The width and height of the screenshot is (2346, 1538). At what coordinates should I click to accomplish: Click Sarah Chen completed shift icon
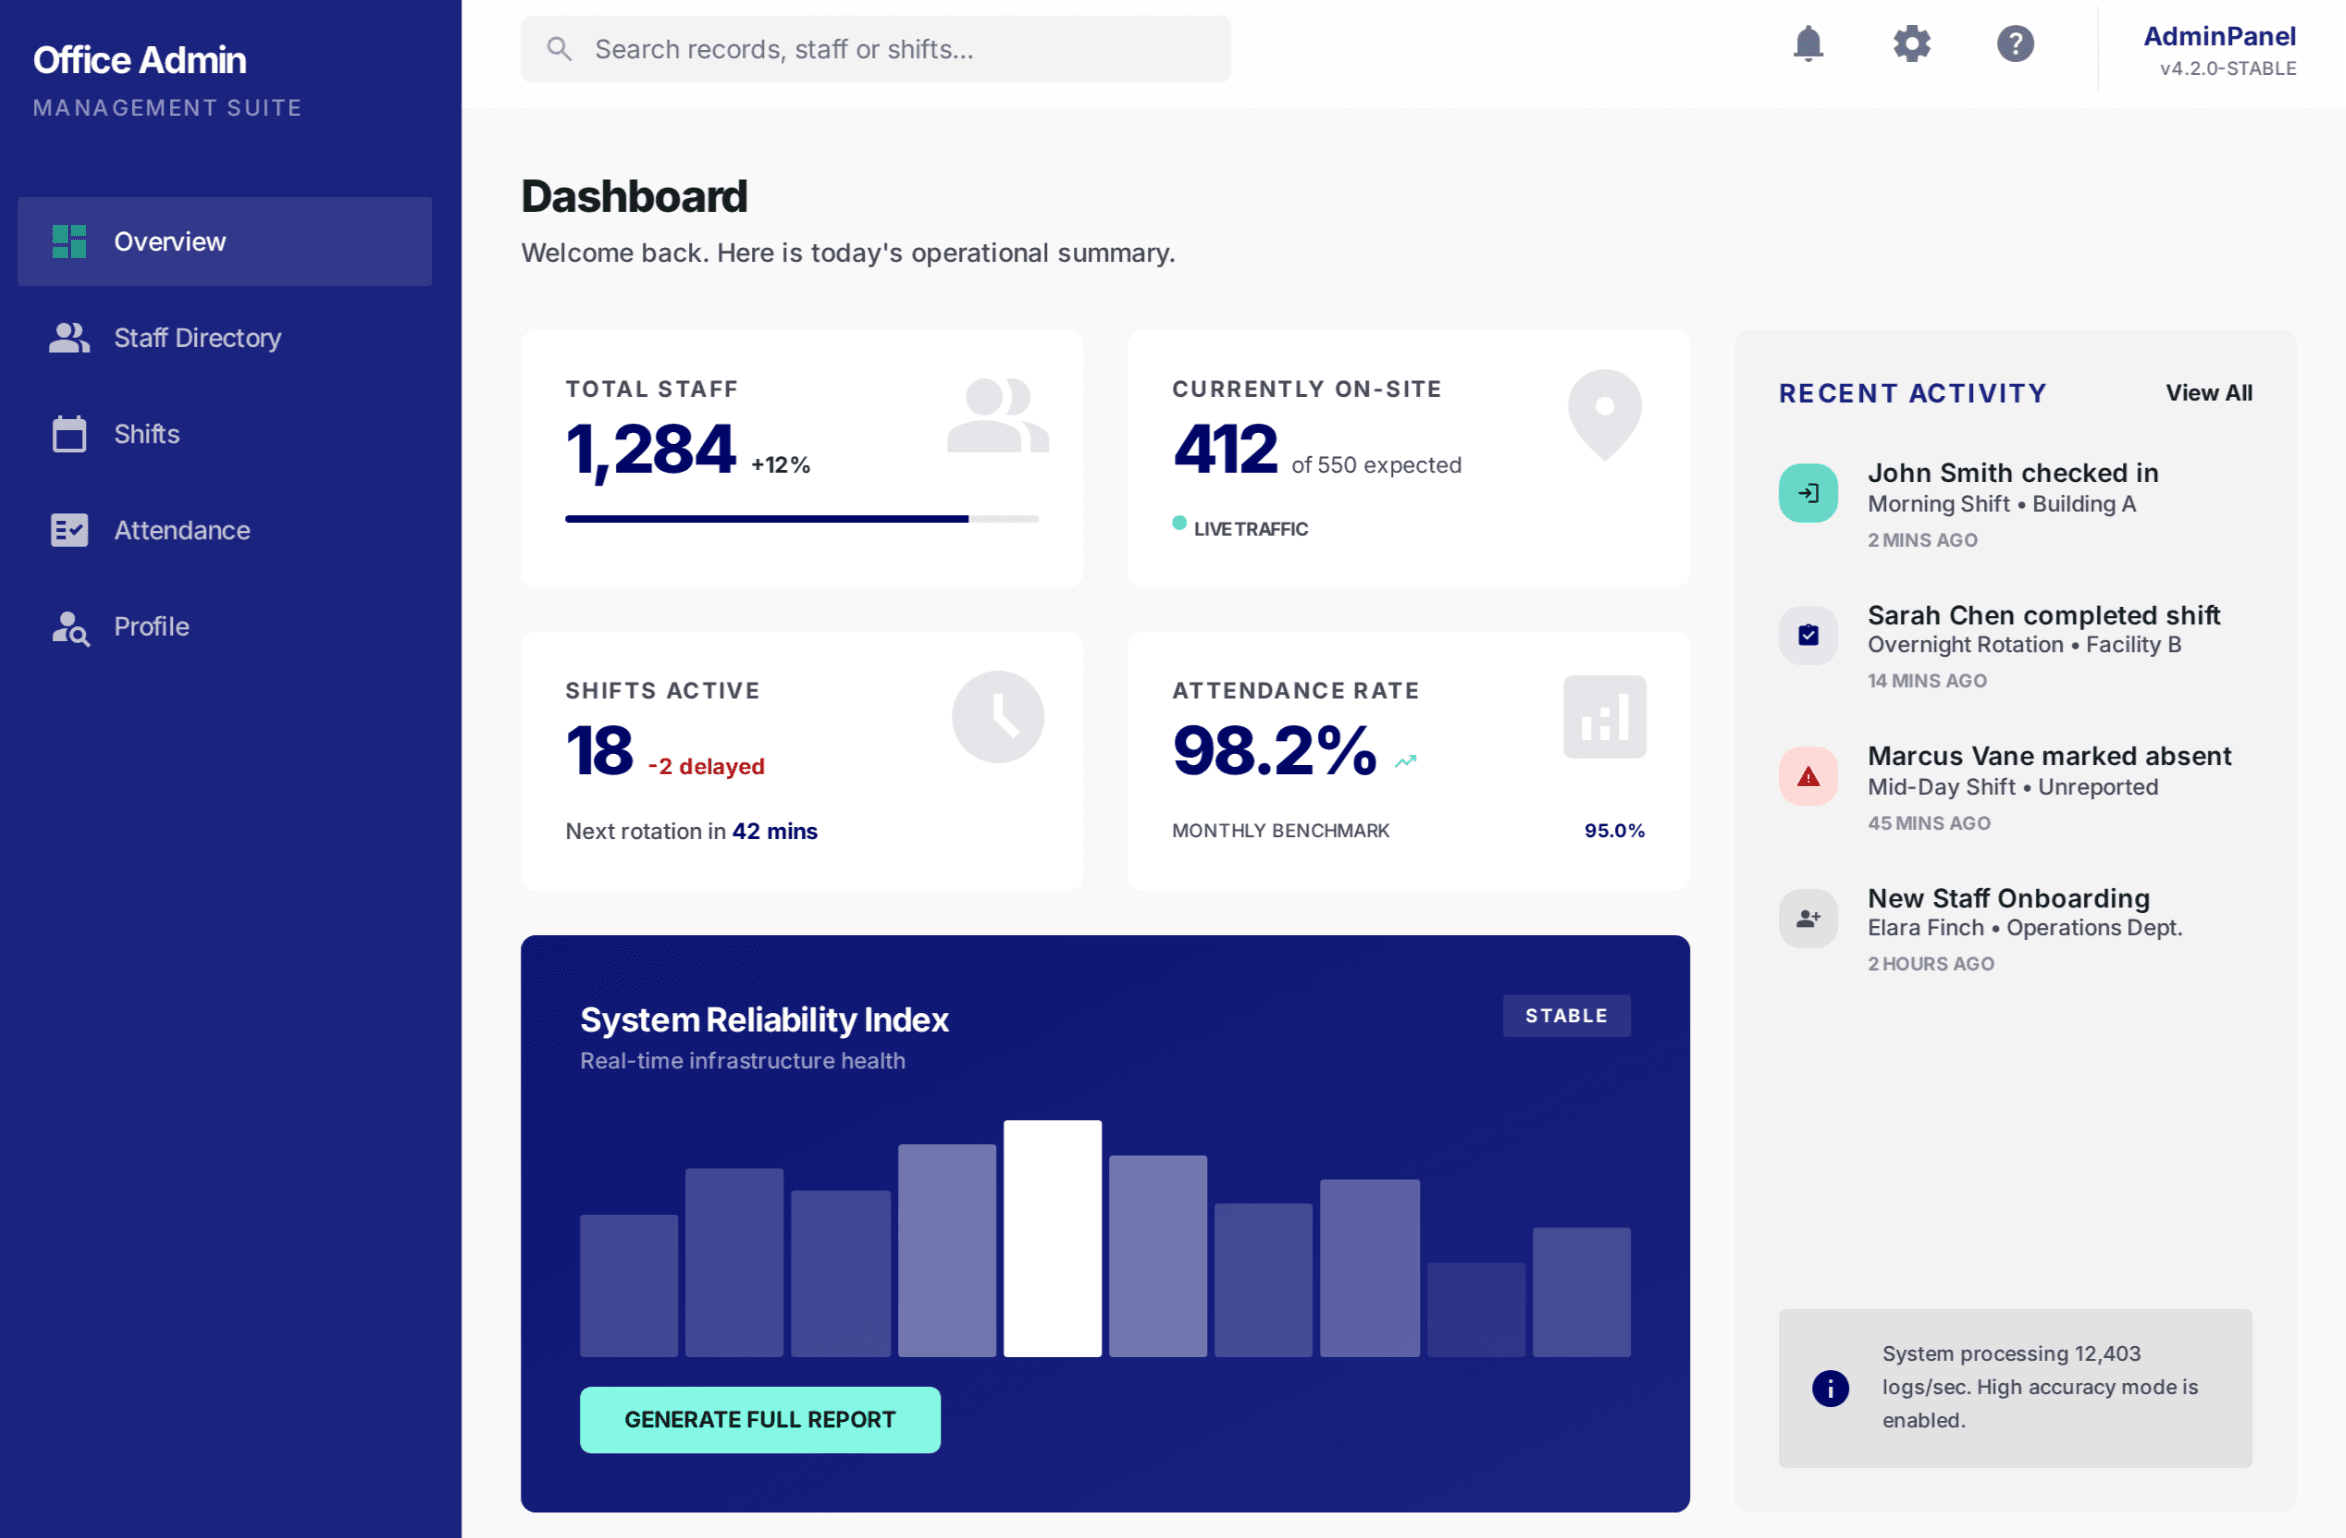1808,635
